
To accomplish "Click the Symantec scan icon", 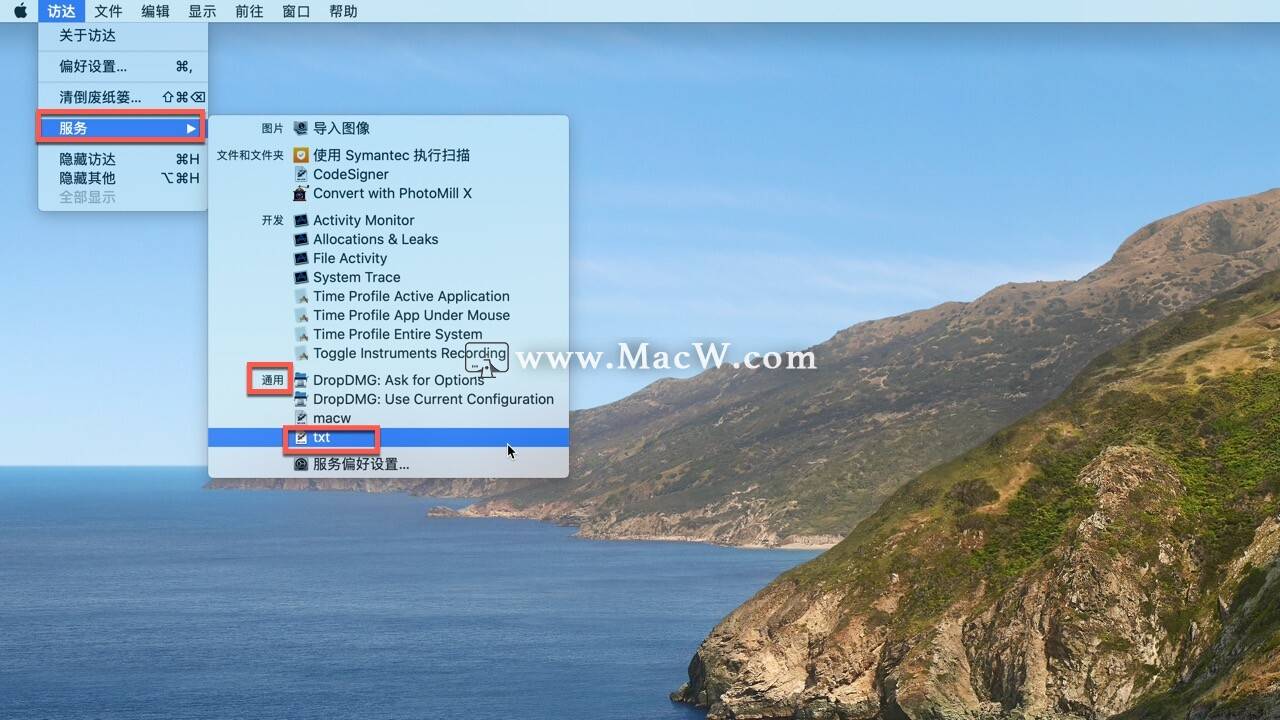I will coord(300,155).
